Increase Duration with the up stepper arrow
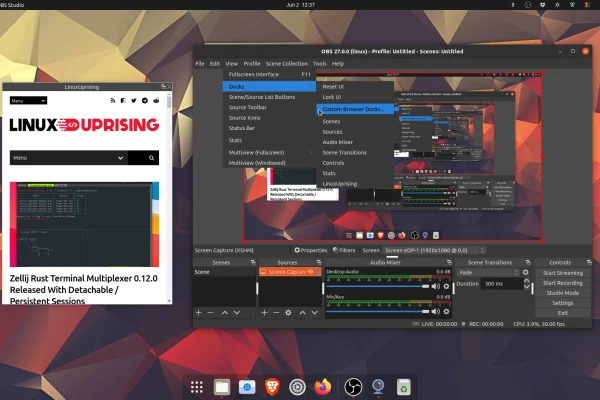Viewport: 600px width, 400px height. [527, 281]
